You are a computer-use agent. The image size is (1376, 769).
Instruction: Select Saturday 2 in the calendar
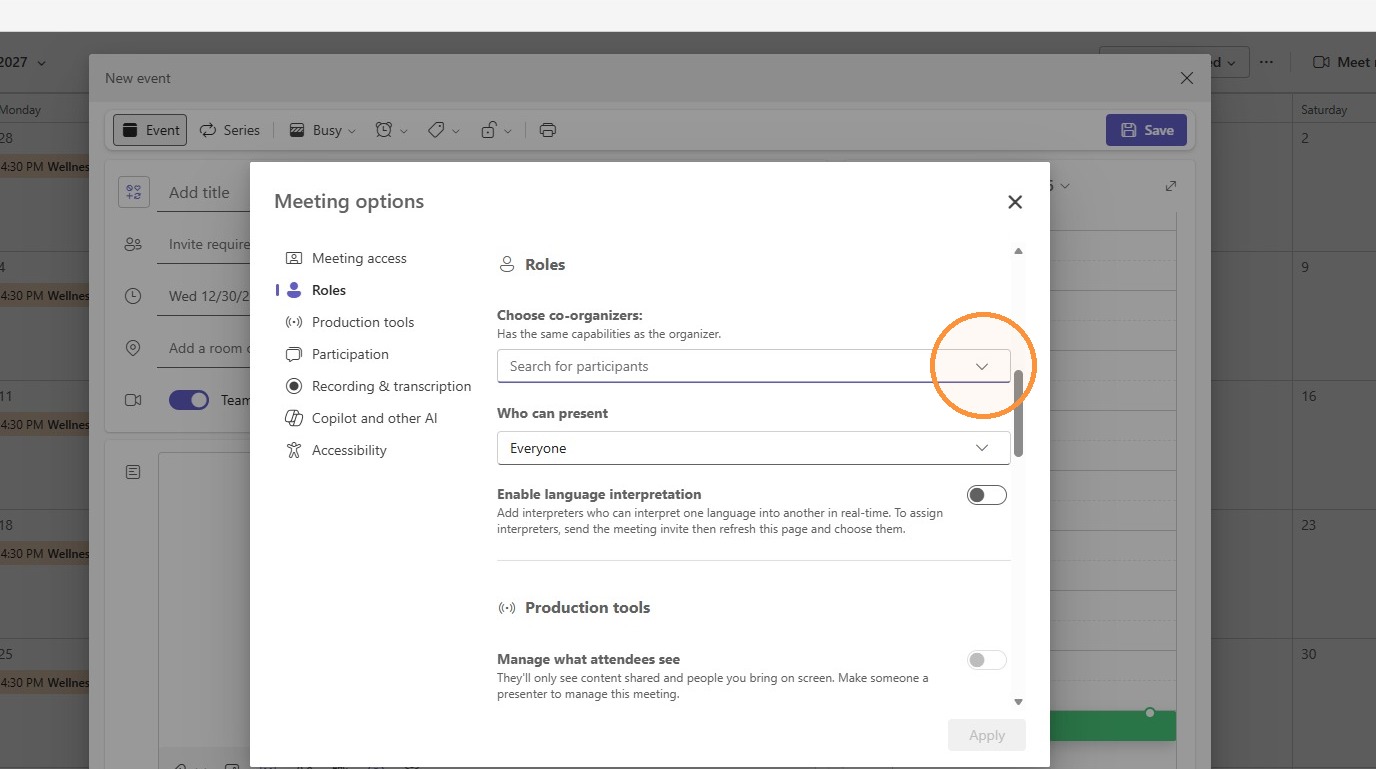tap(1334, 186)
